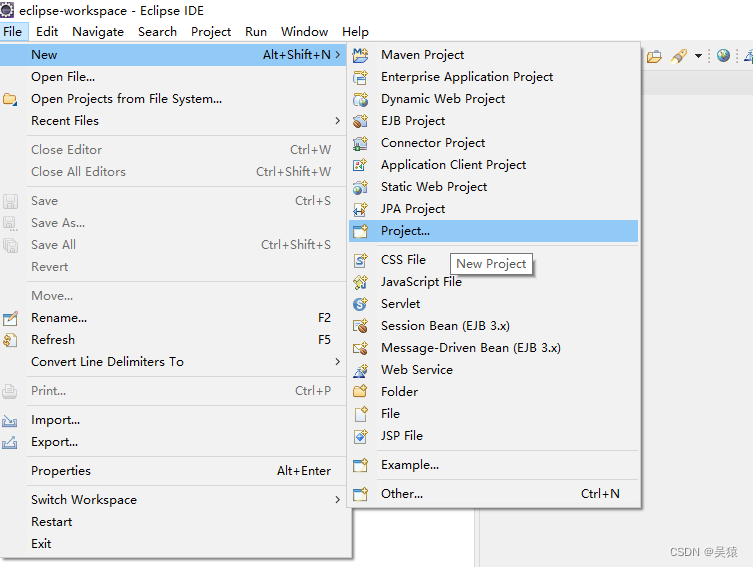Screen dimensions: 753x567
Task: Click the Project... wizard icon
Action: [360, 231]
